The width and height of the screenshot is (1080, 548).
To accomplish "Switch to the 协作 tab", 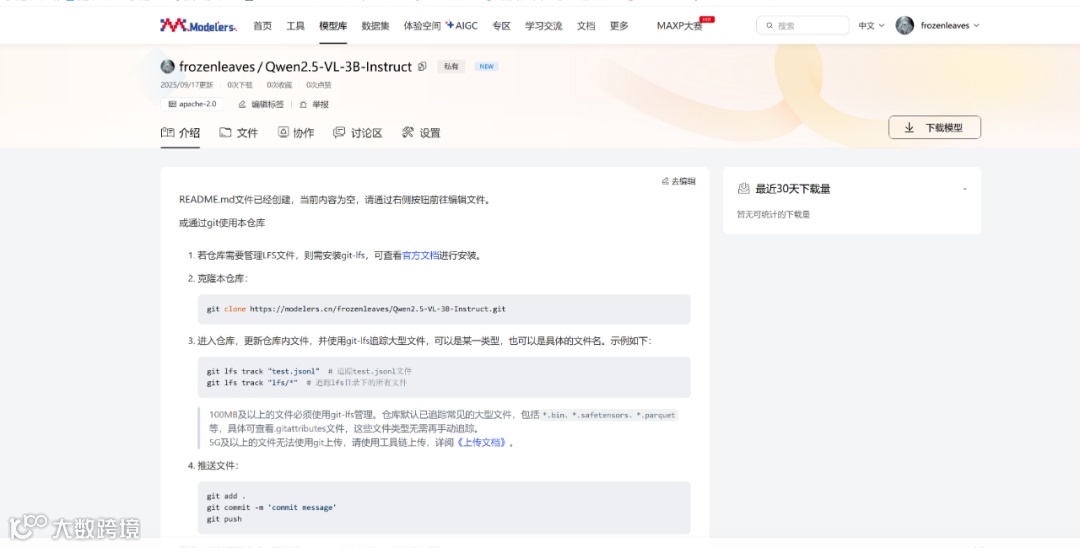I will click(296, 133).
